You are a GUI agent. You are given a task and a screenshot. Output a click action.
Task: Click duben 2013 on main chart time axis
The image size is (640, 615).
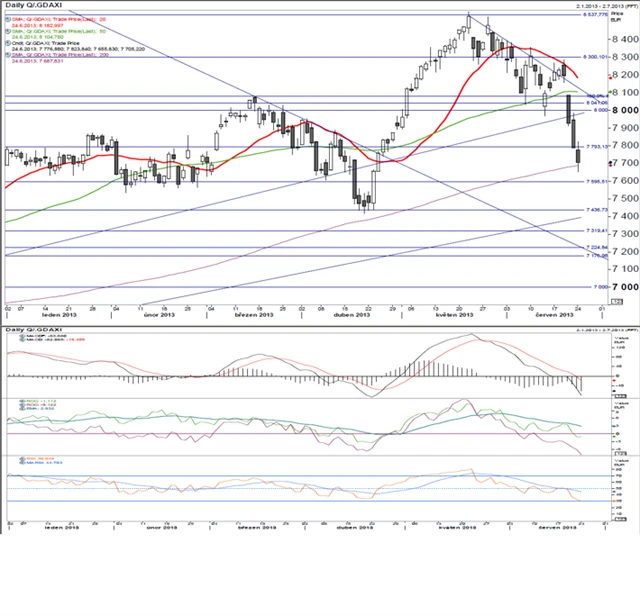(352, 315)
